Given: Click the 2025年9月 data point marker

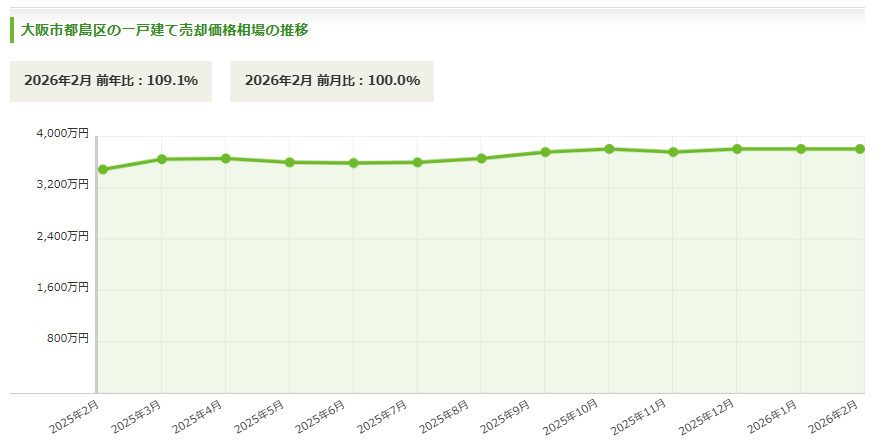Looking at the screenshot, I should pyautogui.click(x=545, y=152).
